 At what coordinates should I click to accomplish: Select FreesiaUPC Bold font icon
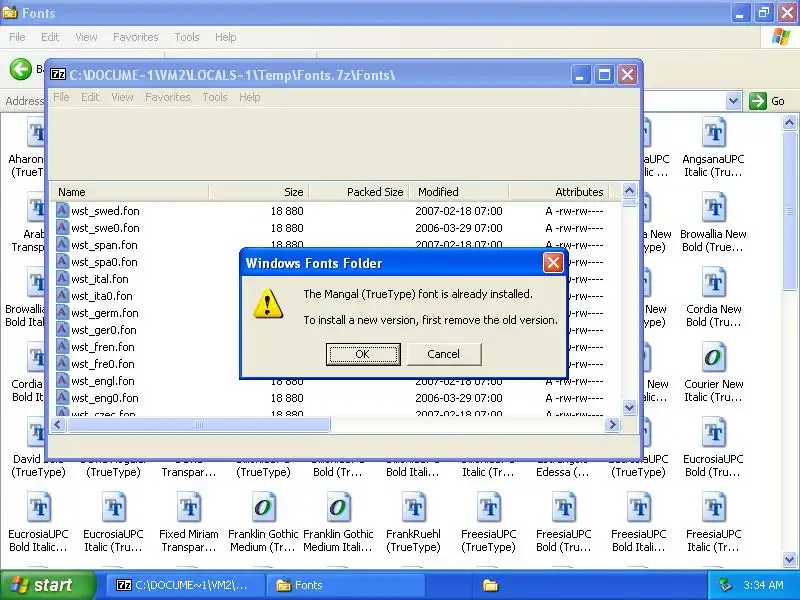(x=563, y=507)
